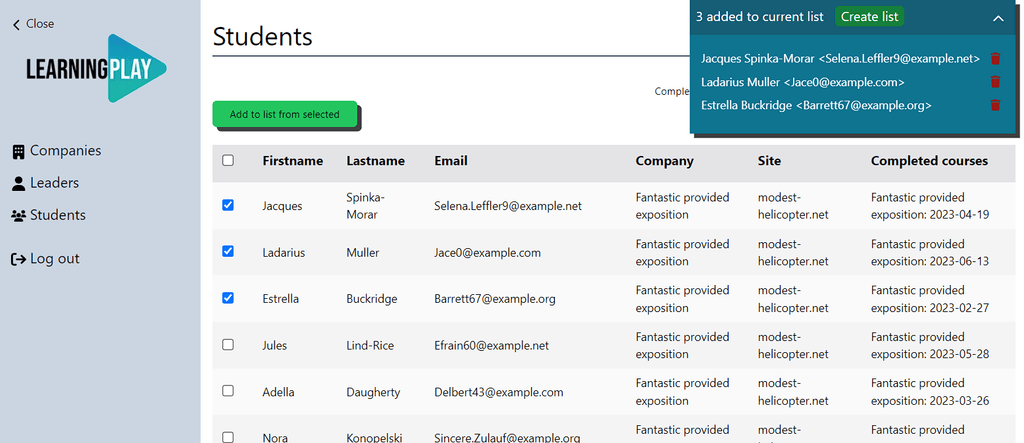Click the LearningPlay logo
Viewport: 1024px width, 443px height.
(97, 68)
